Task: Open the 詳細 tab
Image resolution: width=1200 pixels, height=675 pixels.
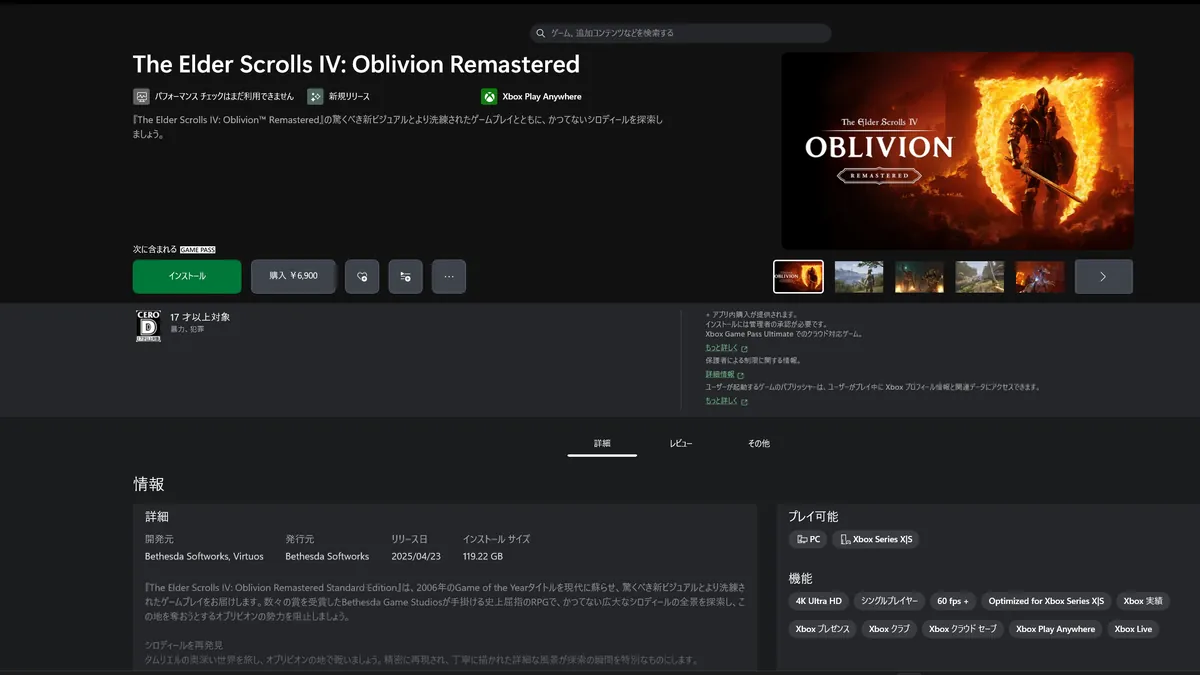Action: click(602, 443)
